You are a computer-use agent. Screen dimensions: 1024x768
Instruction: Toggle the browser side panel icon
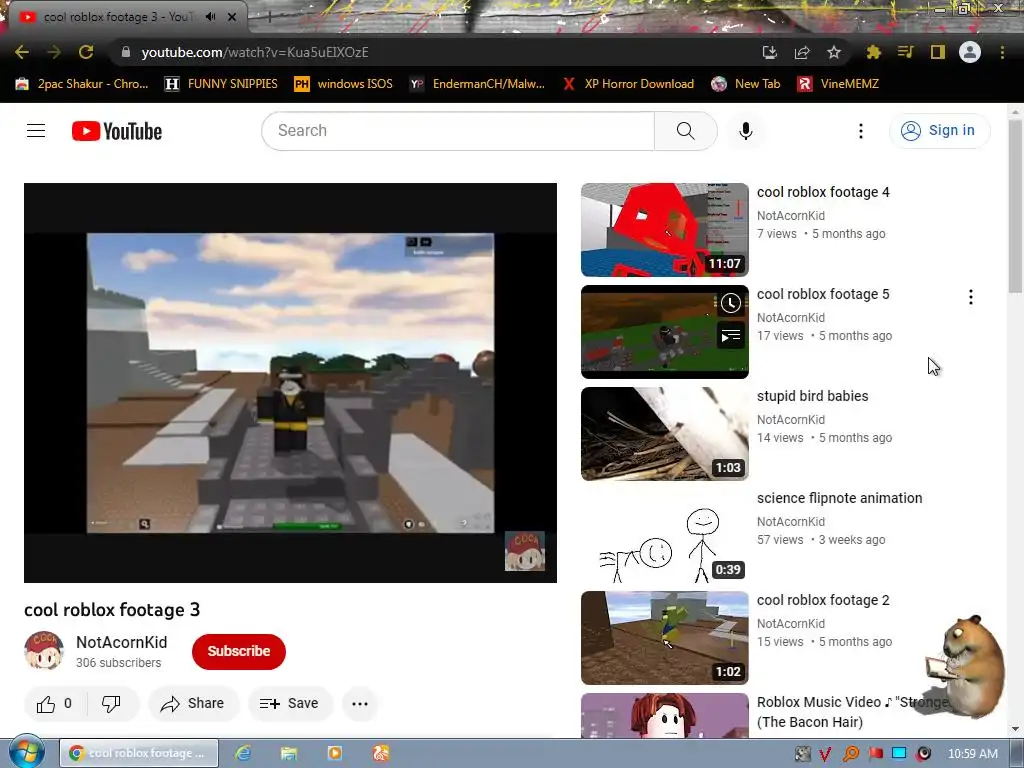[938, 52]
